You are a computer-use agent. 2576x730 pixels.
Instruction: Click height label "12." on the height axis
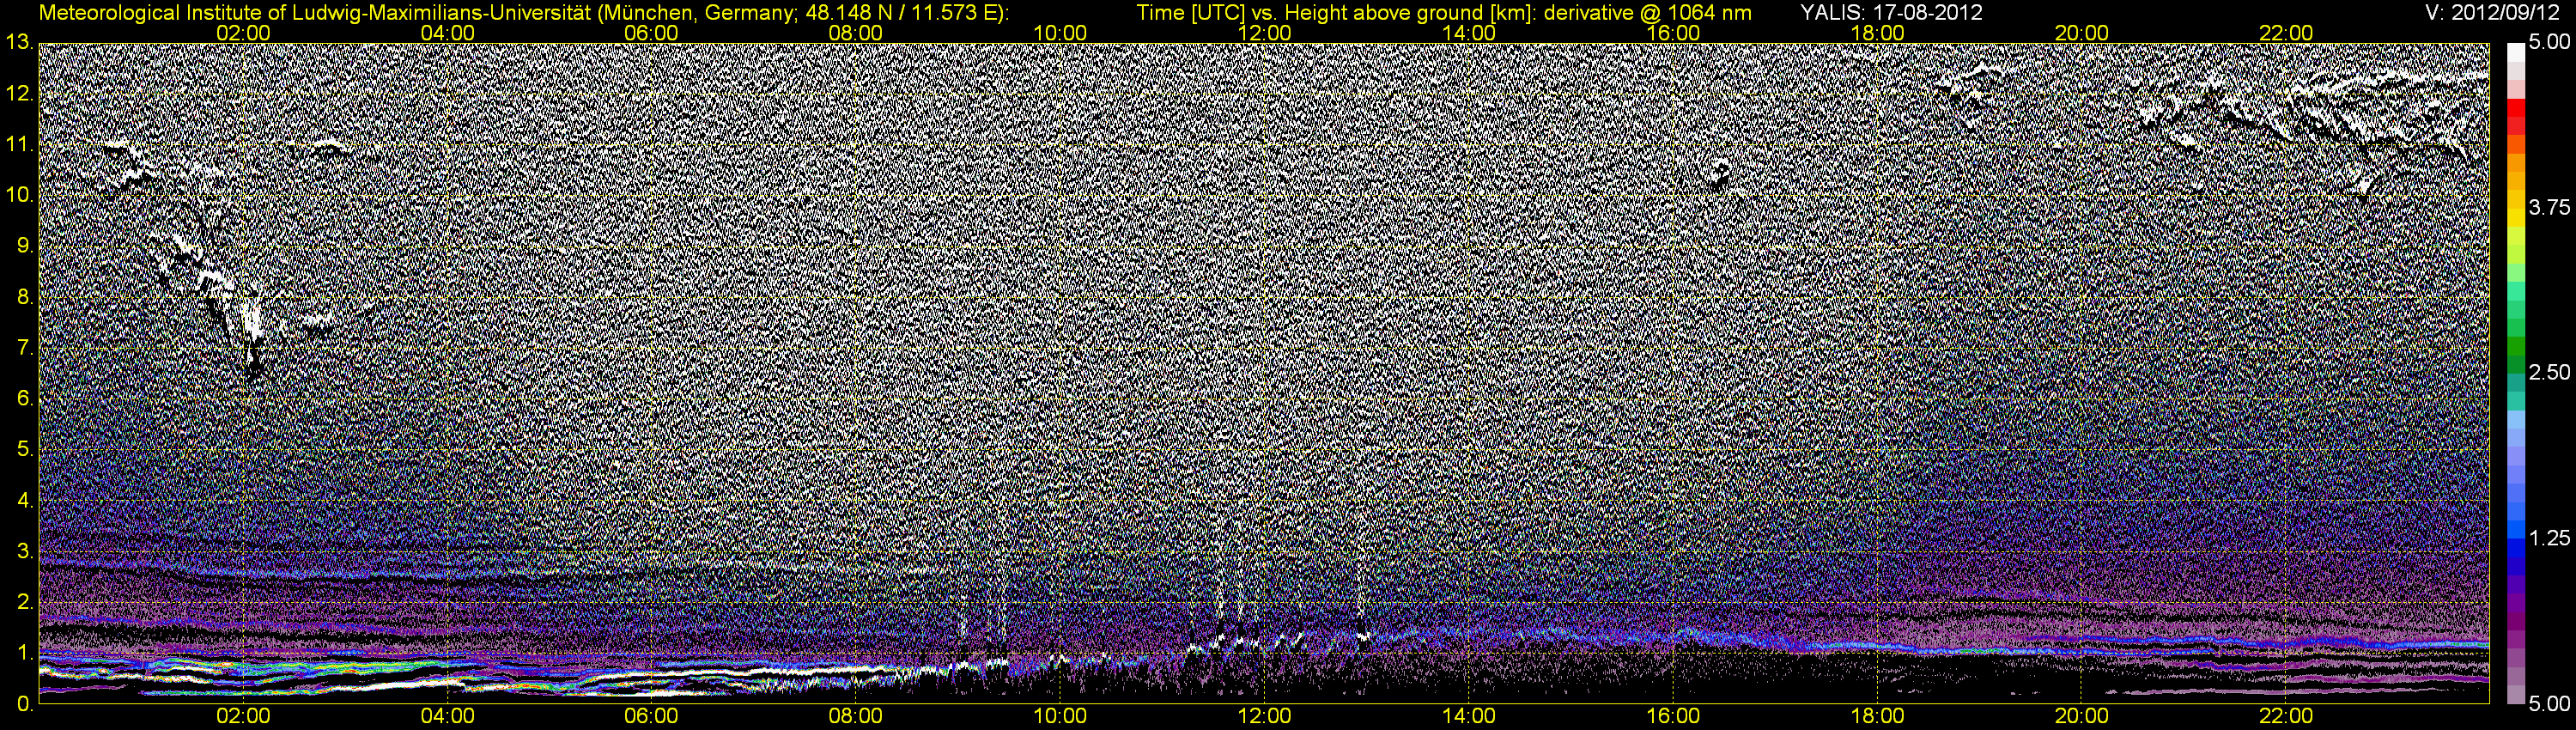tap(19, 93)
